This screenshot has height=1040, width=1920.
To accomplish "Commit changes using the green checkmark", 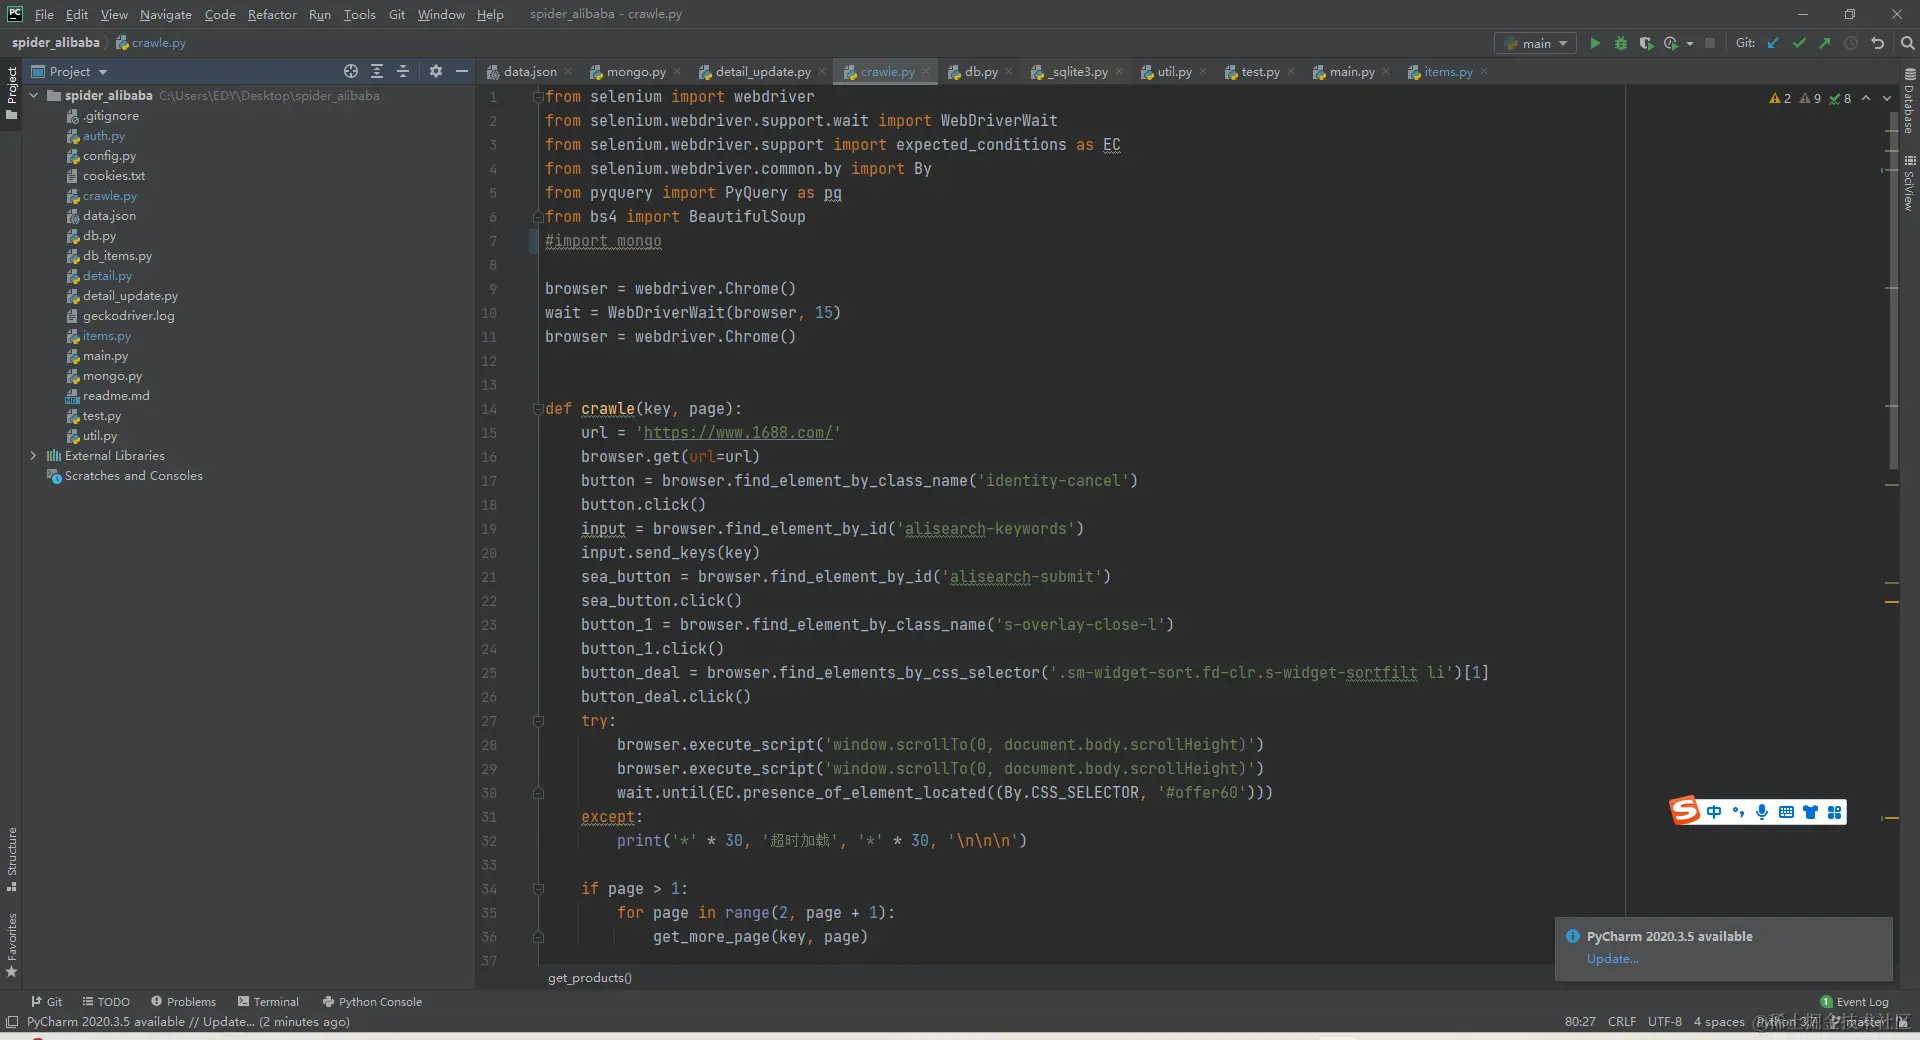I will pos(1799,43).
